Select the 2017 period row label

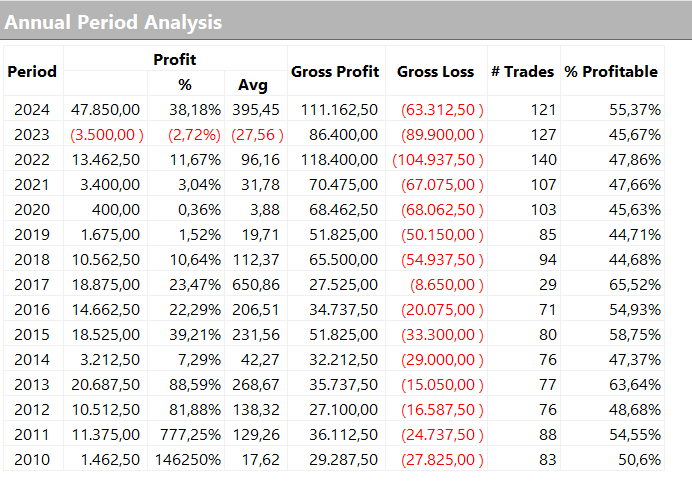pos(32,285)
